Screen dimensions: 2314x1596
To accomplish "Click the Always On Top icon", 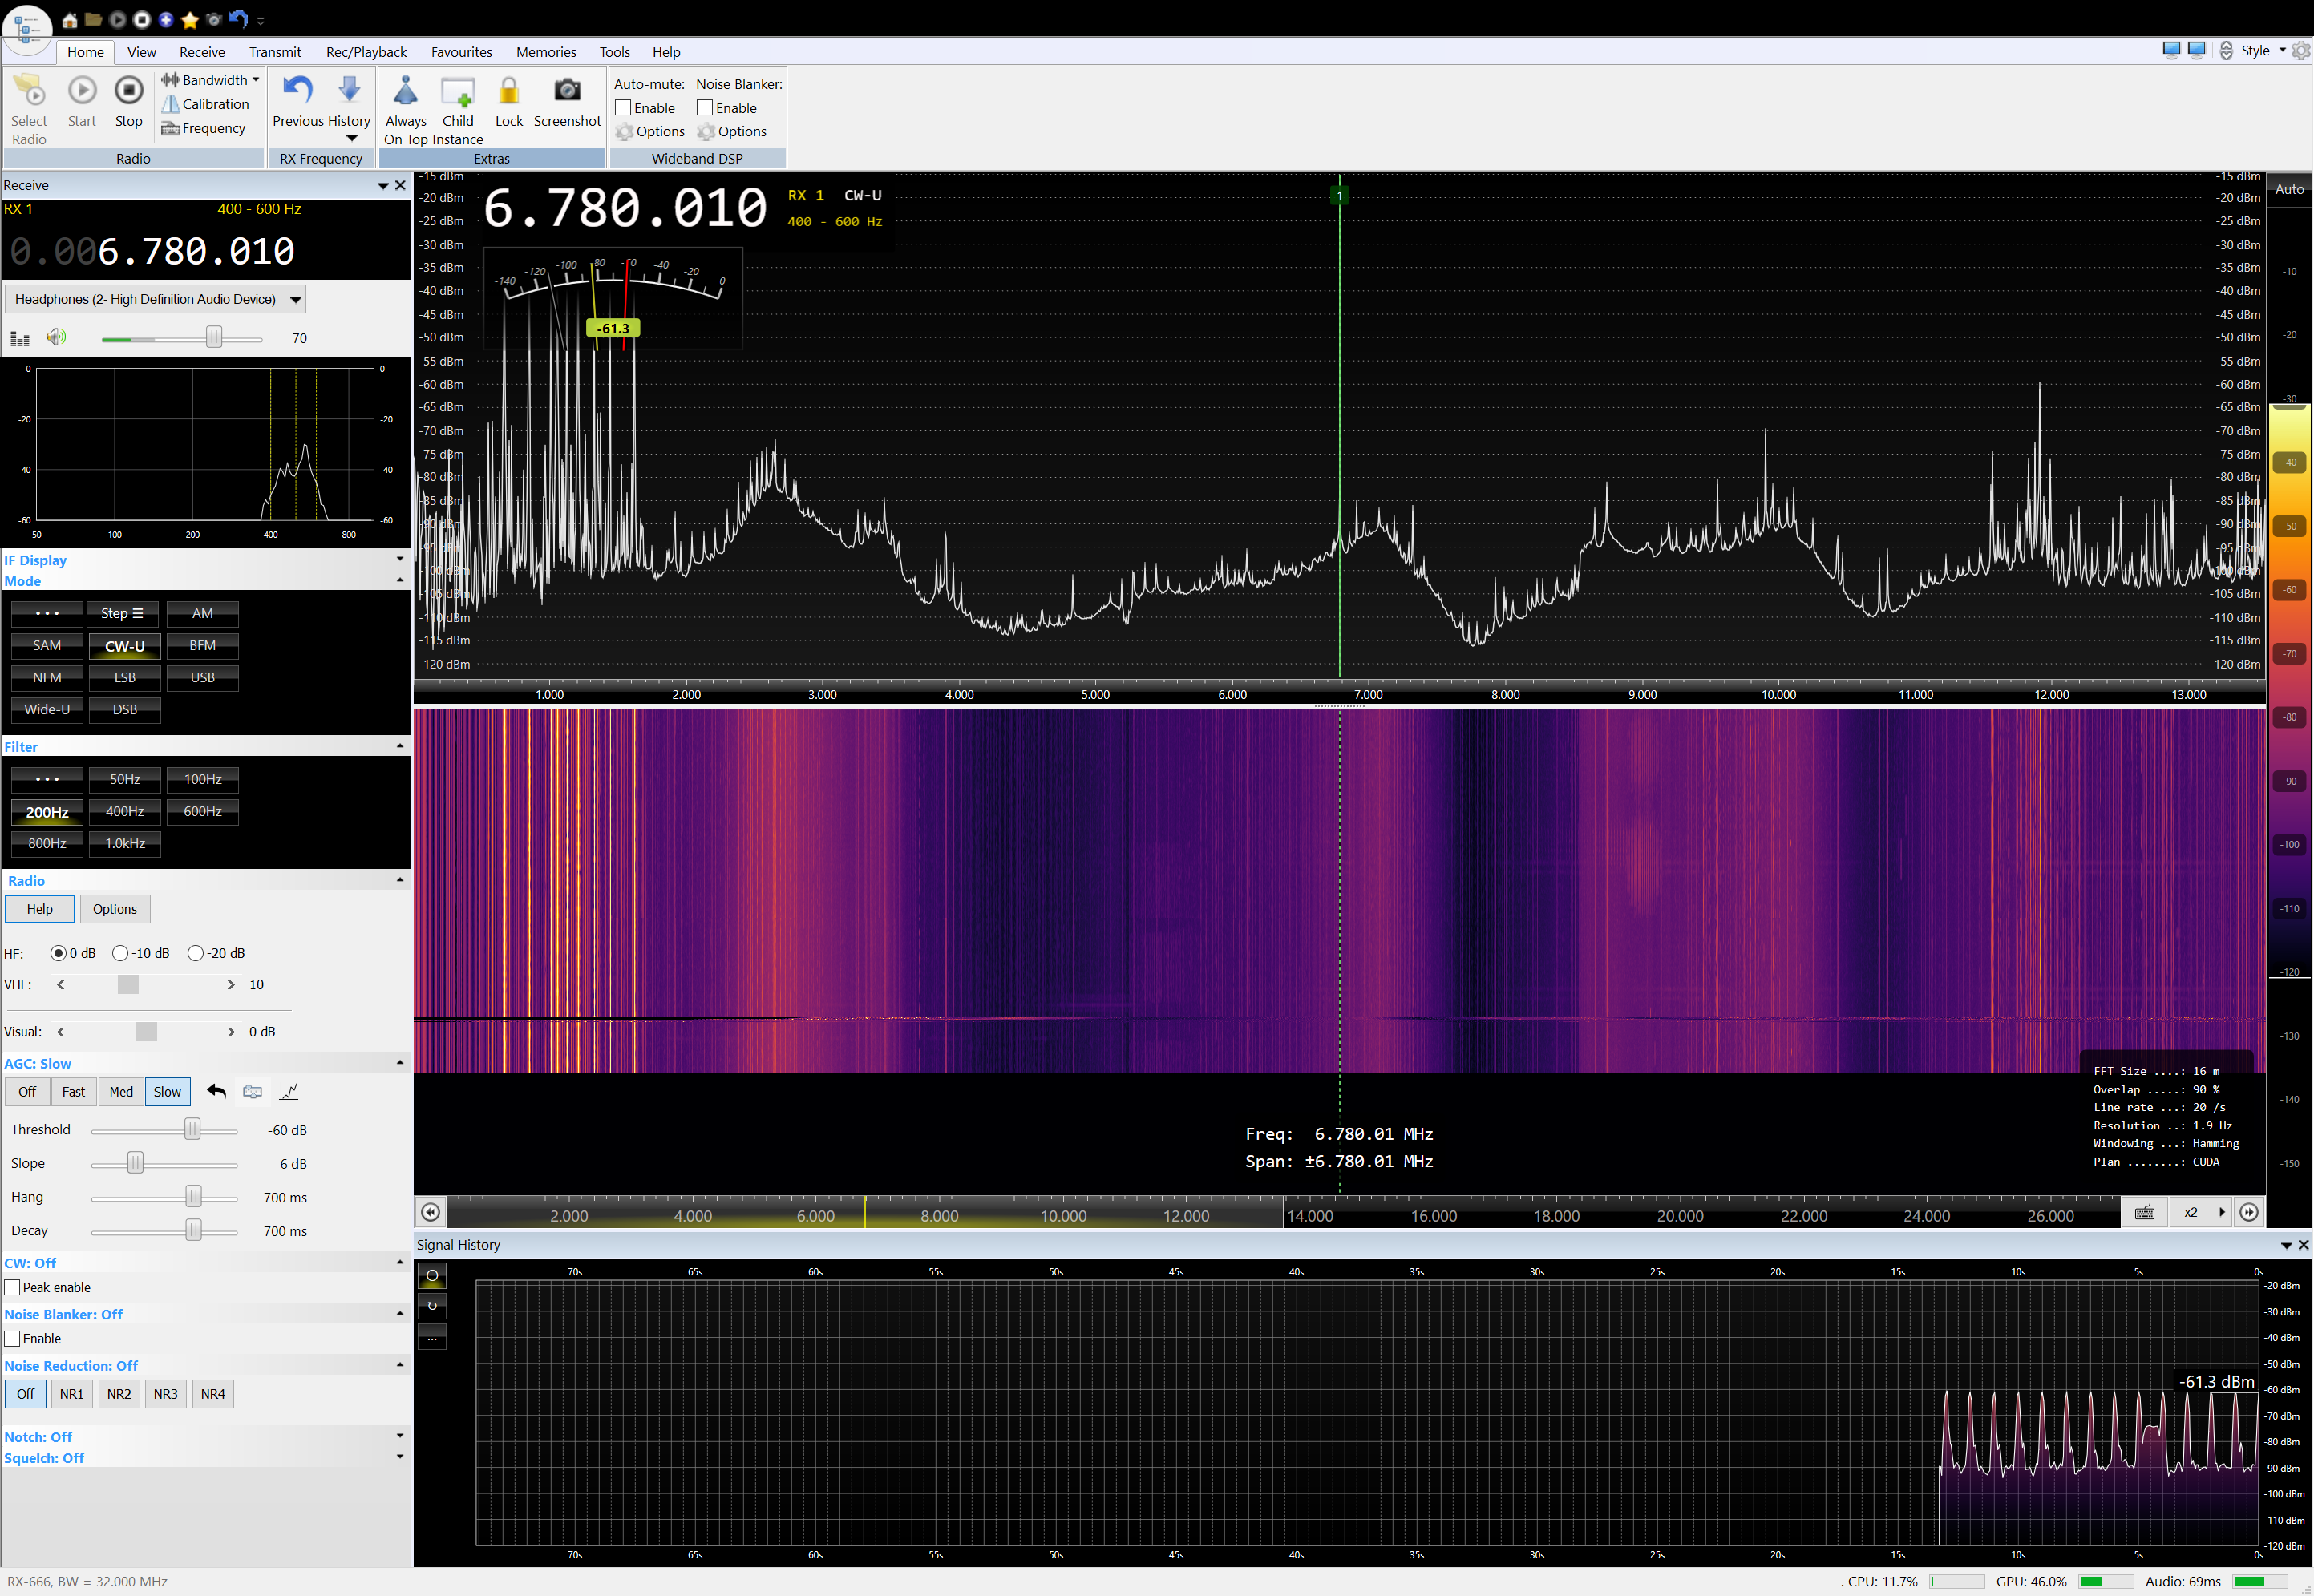I will (x=405, y=91).
